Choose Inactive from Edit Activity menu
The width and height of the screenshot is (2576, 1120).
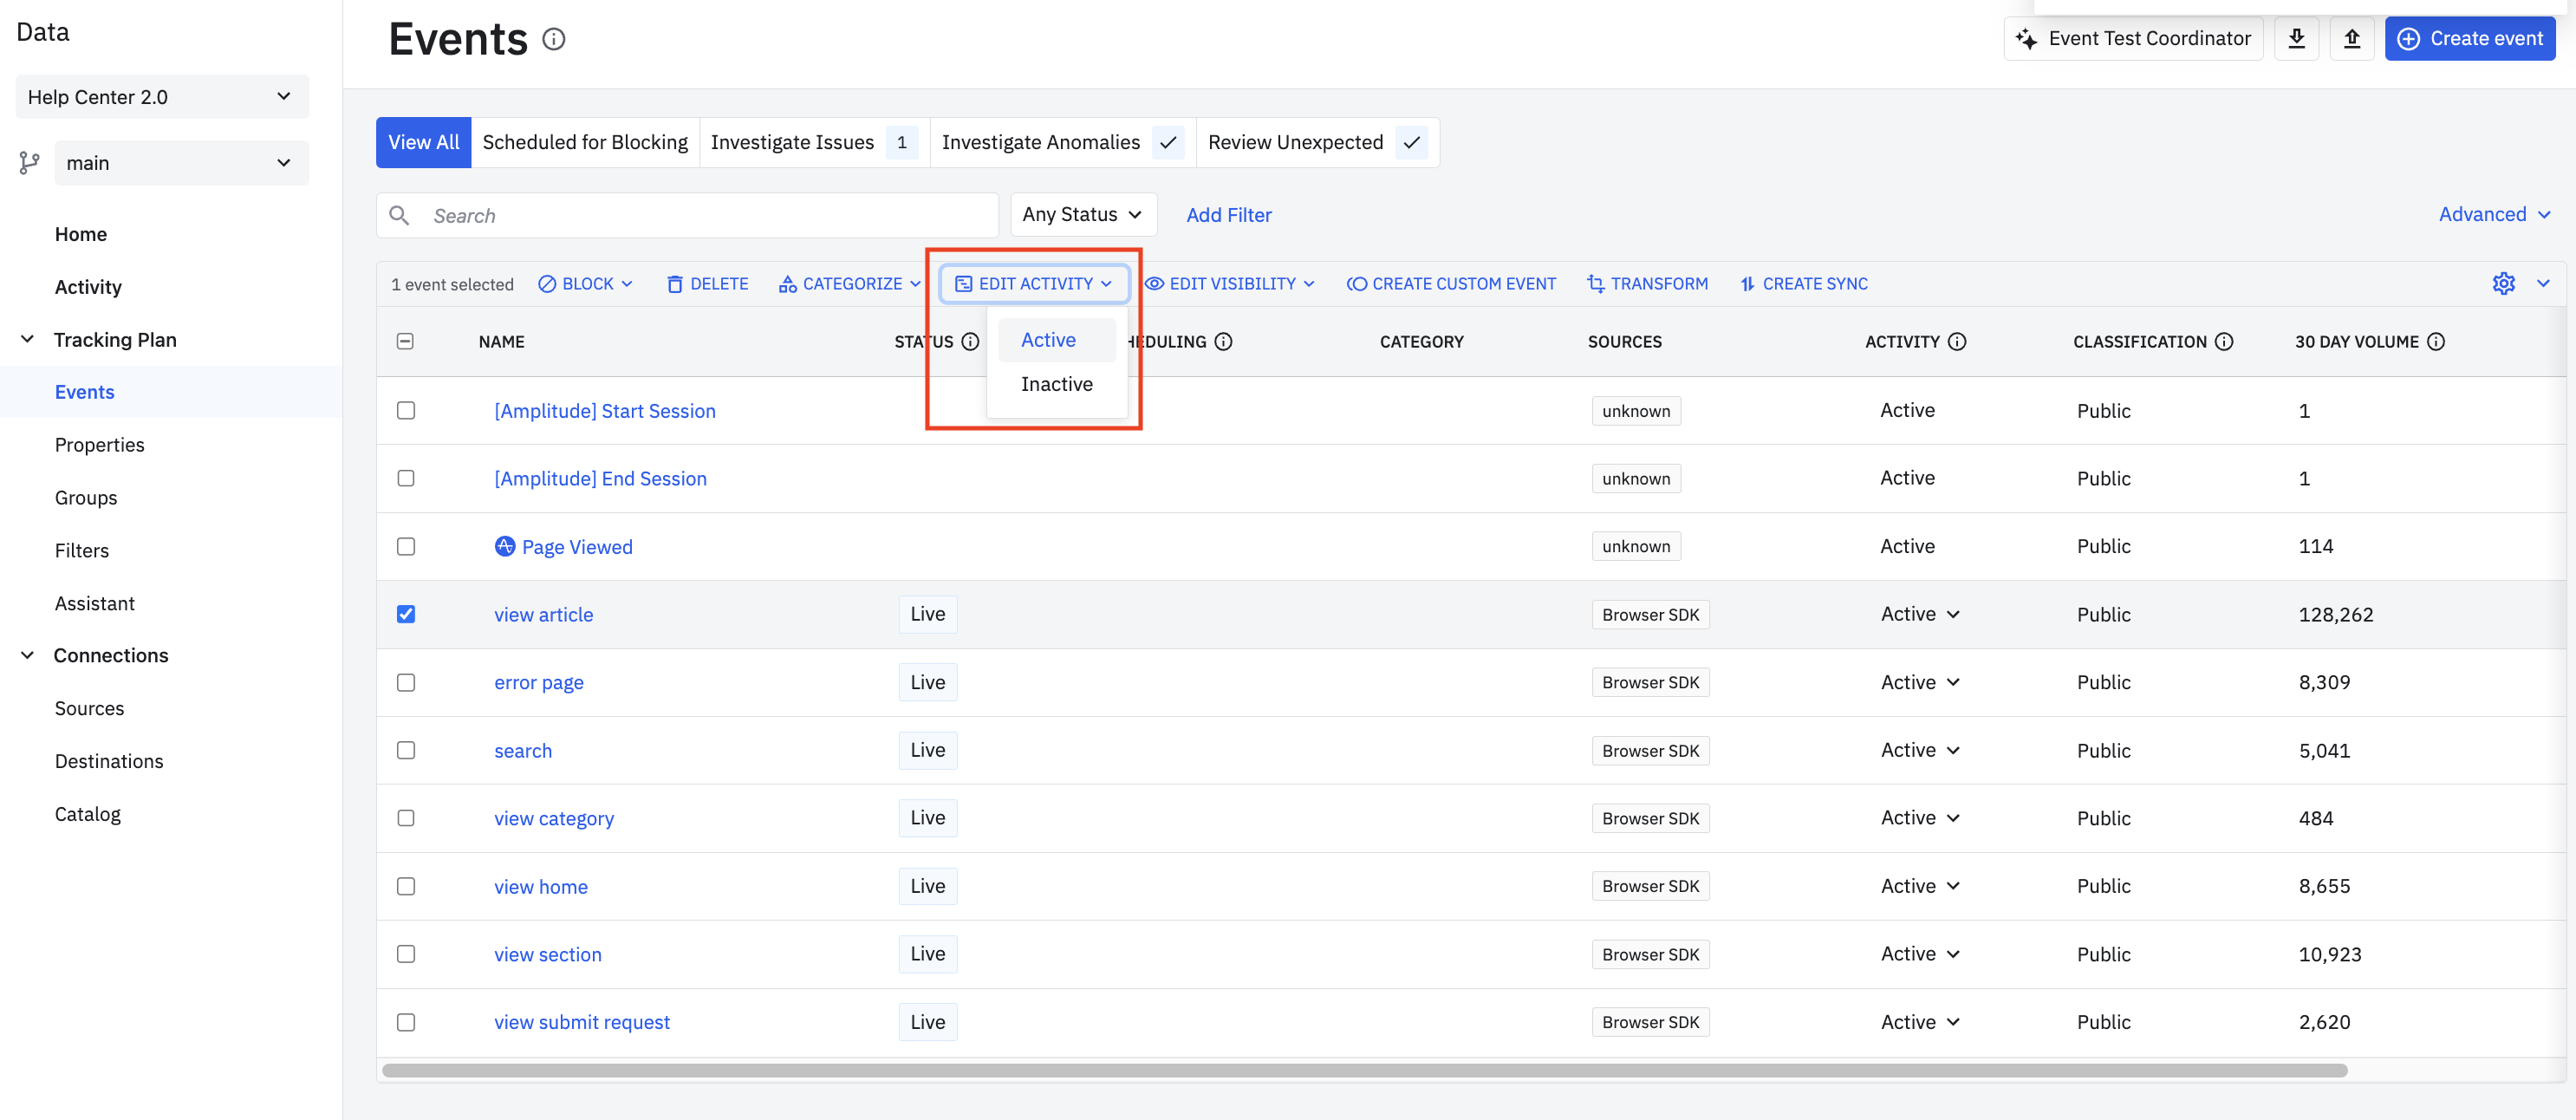(x=1056, y=384)
